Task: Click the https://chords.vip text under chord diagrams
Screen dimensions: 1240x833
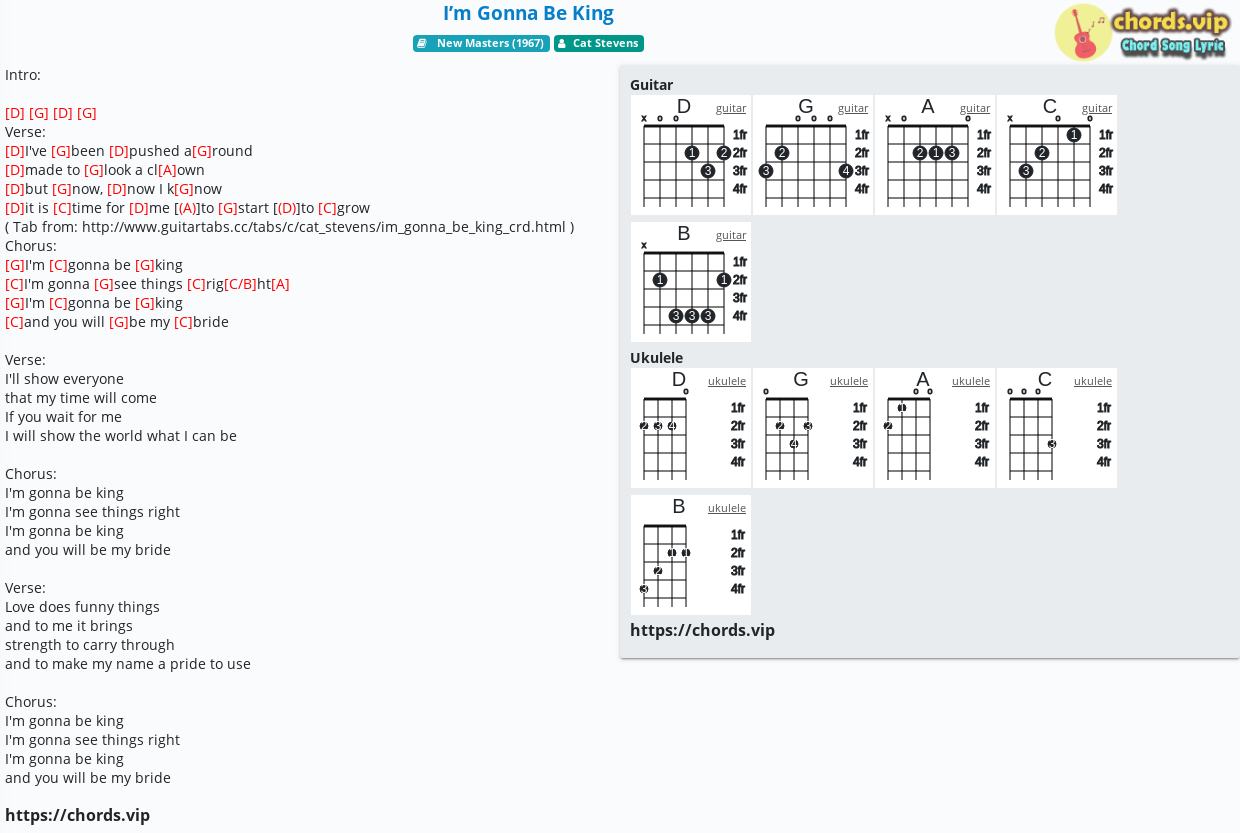Action: (702, 630)
